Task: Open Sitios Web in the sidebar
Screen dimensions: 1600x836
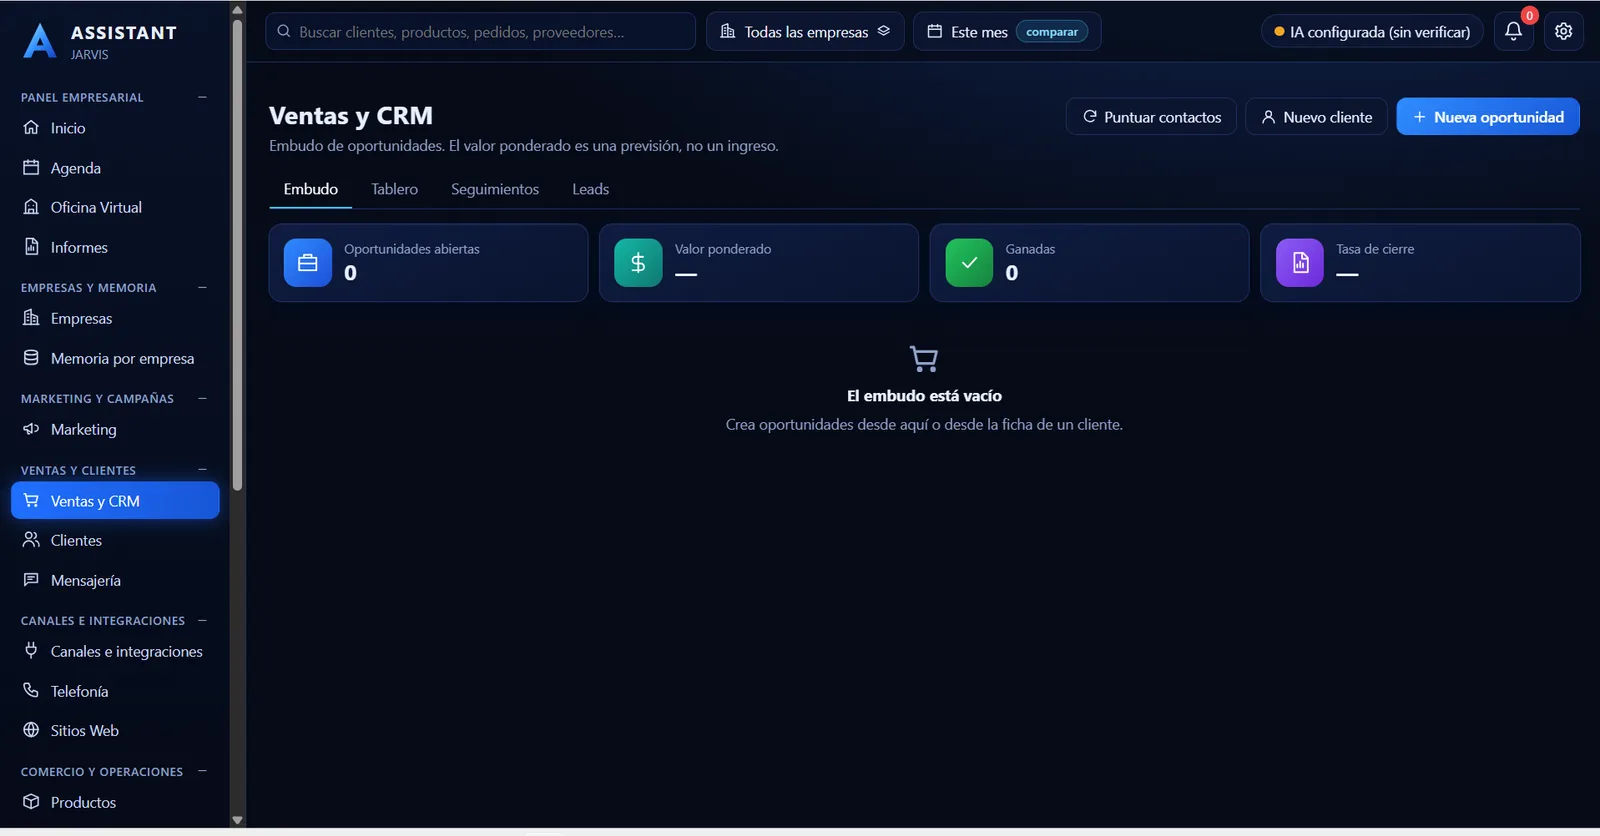Action: 115,730
